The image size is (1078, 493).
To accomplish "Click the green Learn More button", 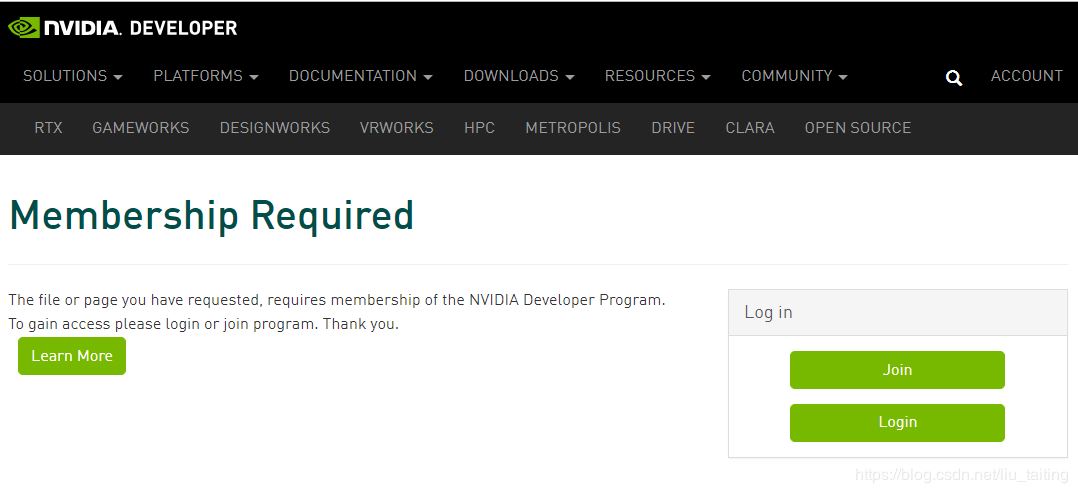I will pyautogui.click(x=72, y=356).
